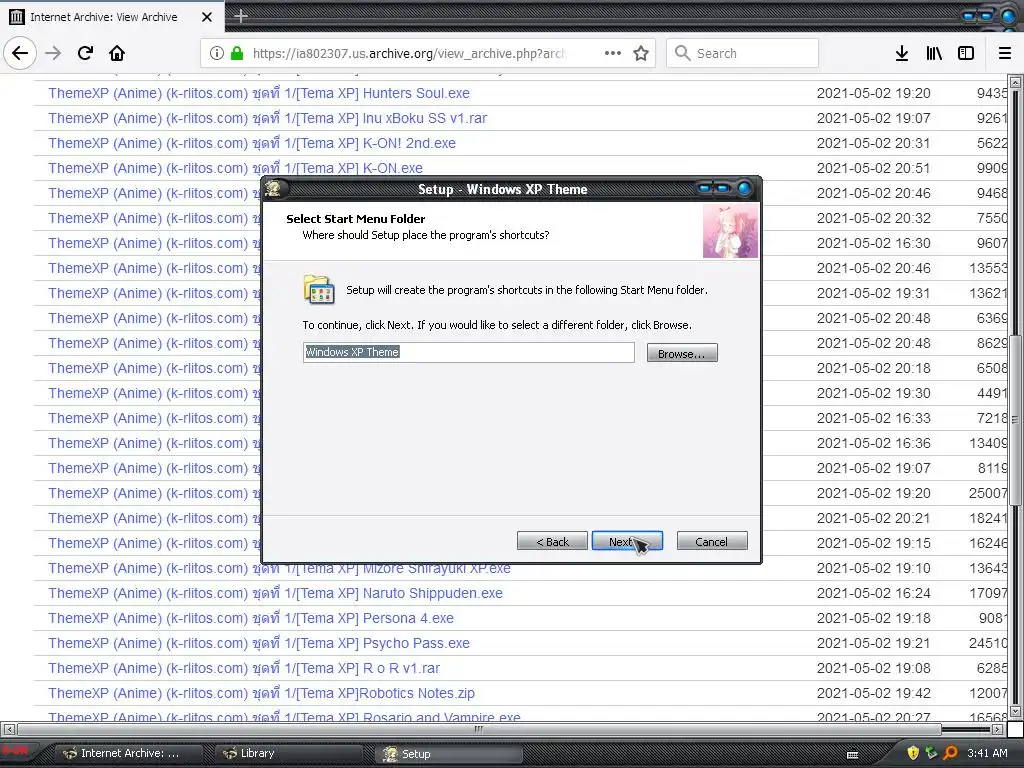Open Persona 4.exe link
The image size is (1024, 768).
pyautogui.click(x=251, y=618)
